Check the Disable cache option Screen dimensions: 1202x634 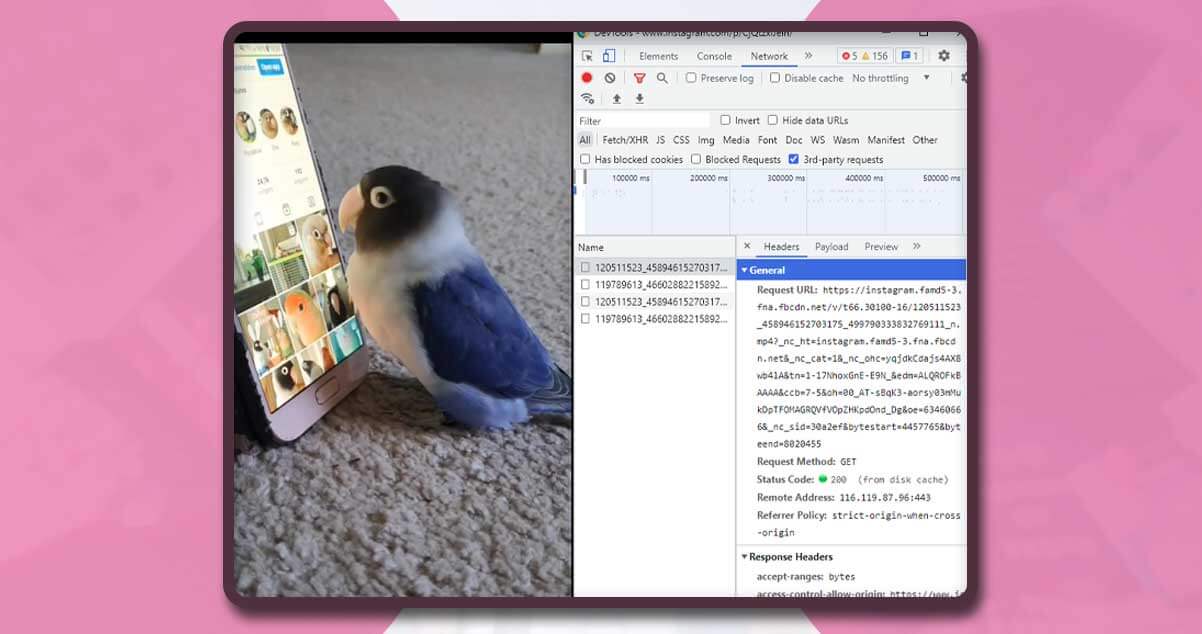(x=773, y=78)
